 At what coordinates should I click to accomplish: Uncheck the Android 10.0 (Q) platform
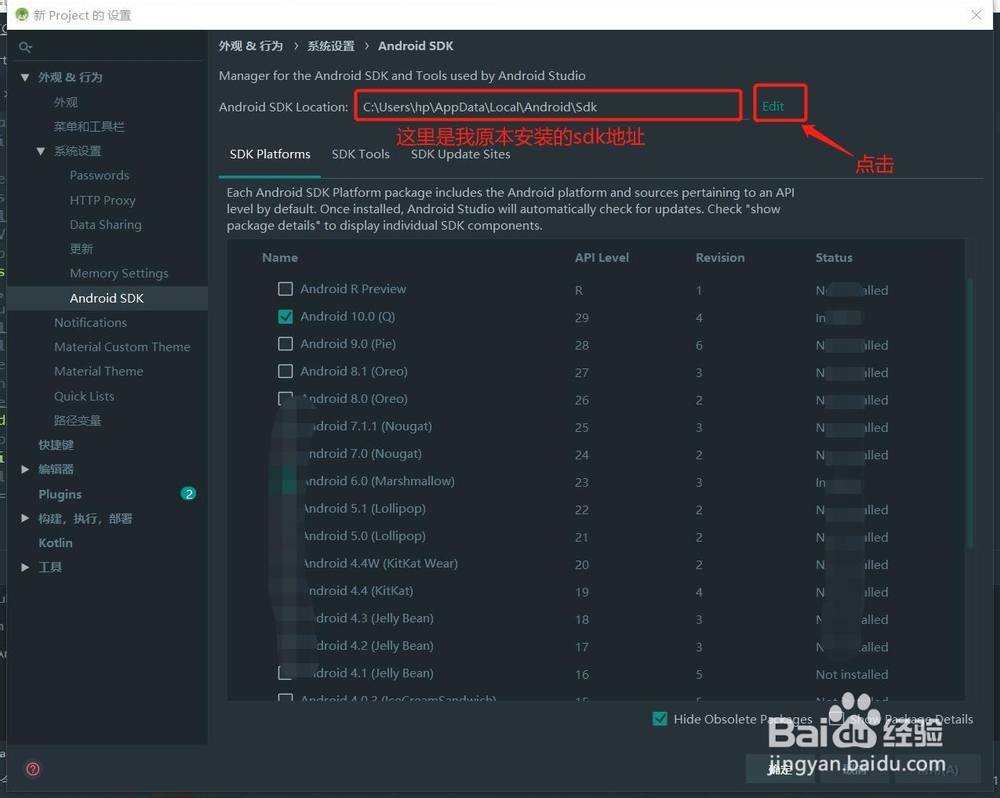(x=286, y=317)
